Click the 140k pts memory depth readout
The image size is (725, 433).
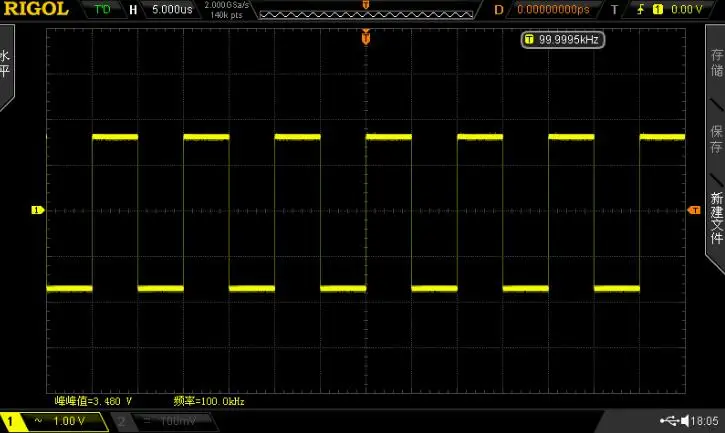227,15
